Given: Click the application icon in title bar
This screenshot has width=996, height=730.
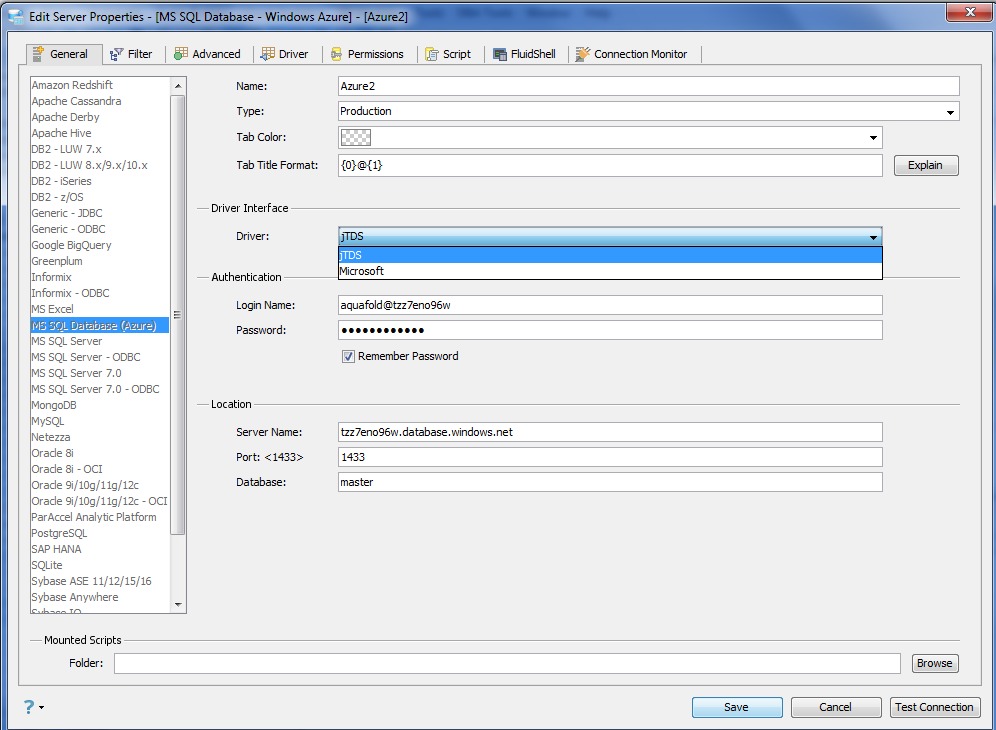Looking at the screenshot, I should coord(16,17).
